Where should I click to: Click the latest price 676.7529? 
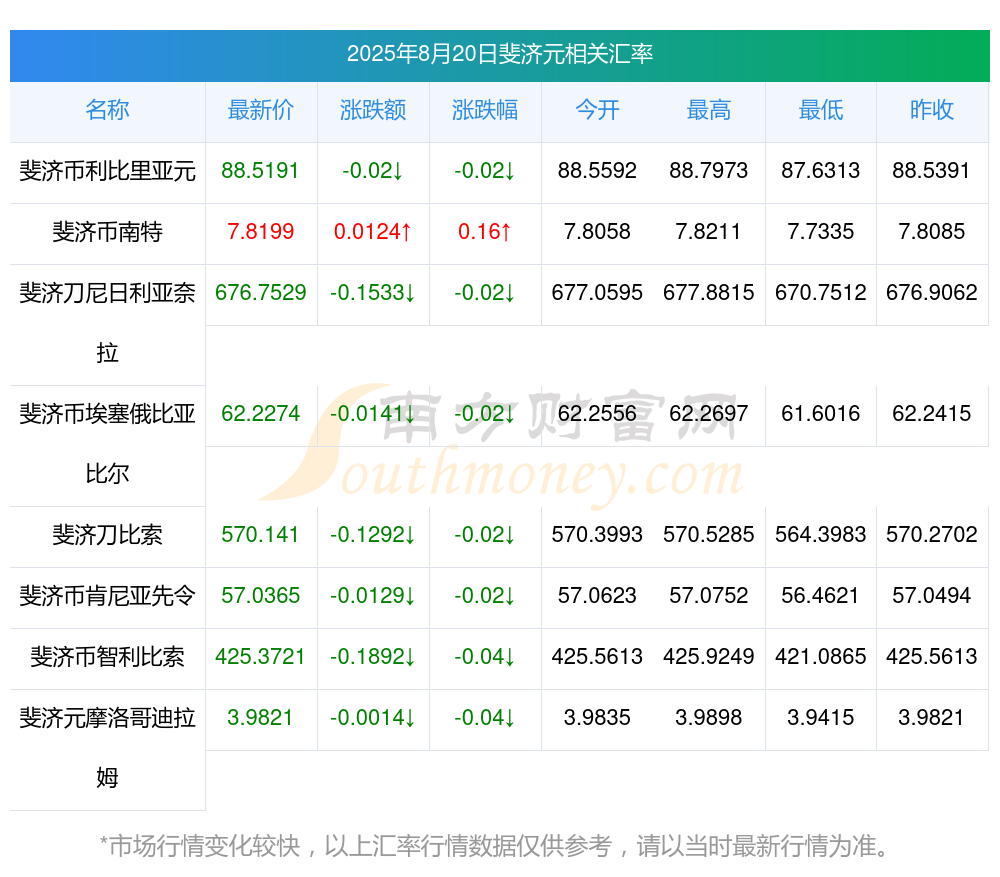pos(260,292)
